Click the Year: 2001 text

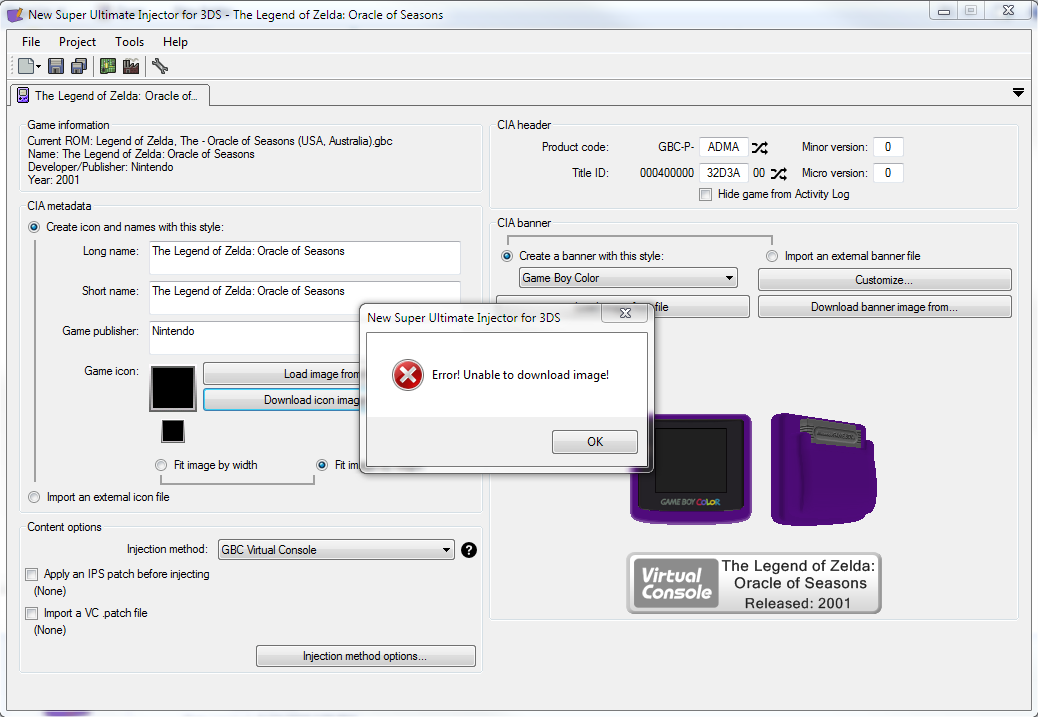click(x=54, y=180)
